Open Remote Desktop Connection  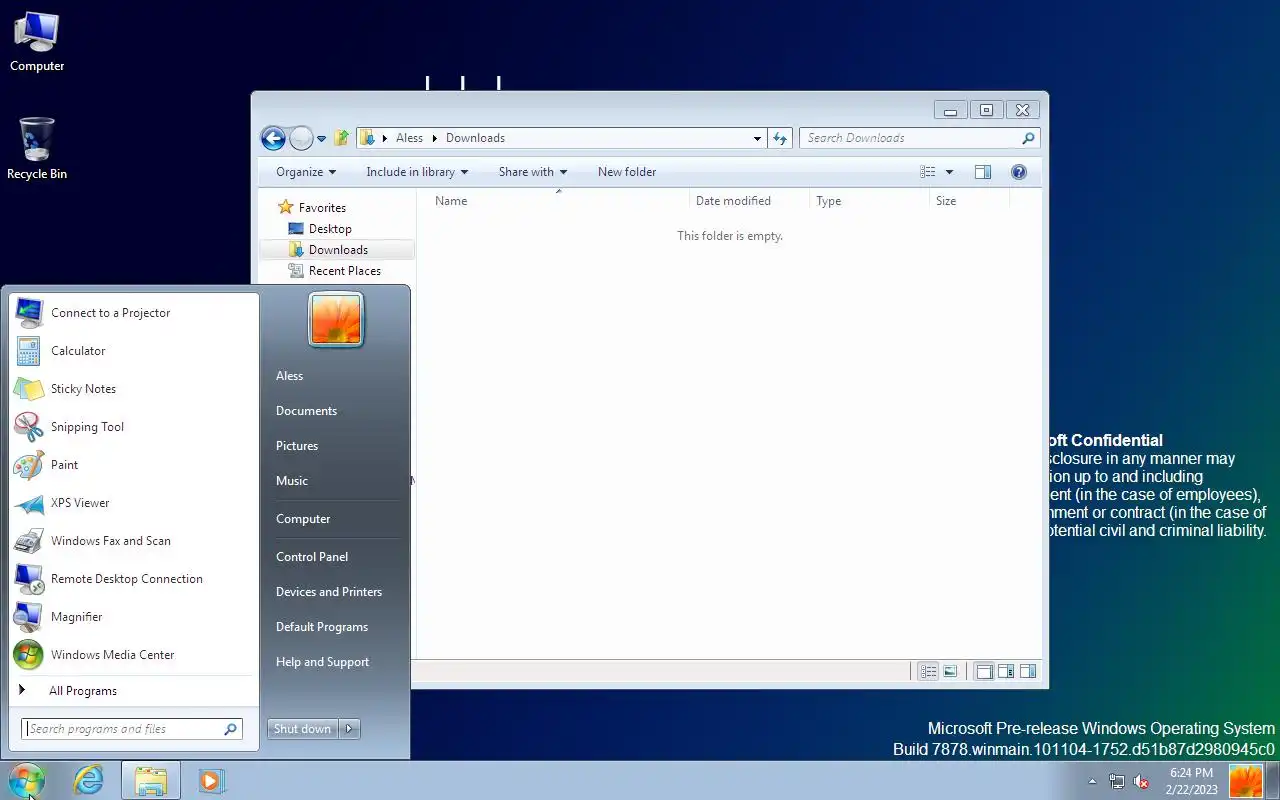click(133, 579)
